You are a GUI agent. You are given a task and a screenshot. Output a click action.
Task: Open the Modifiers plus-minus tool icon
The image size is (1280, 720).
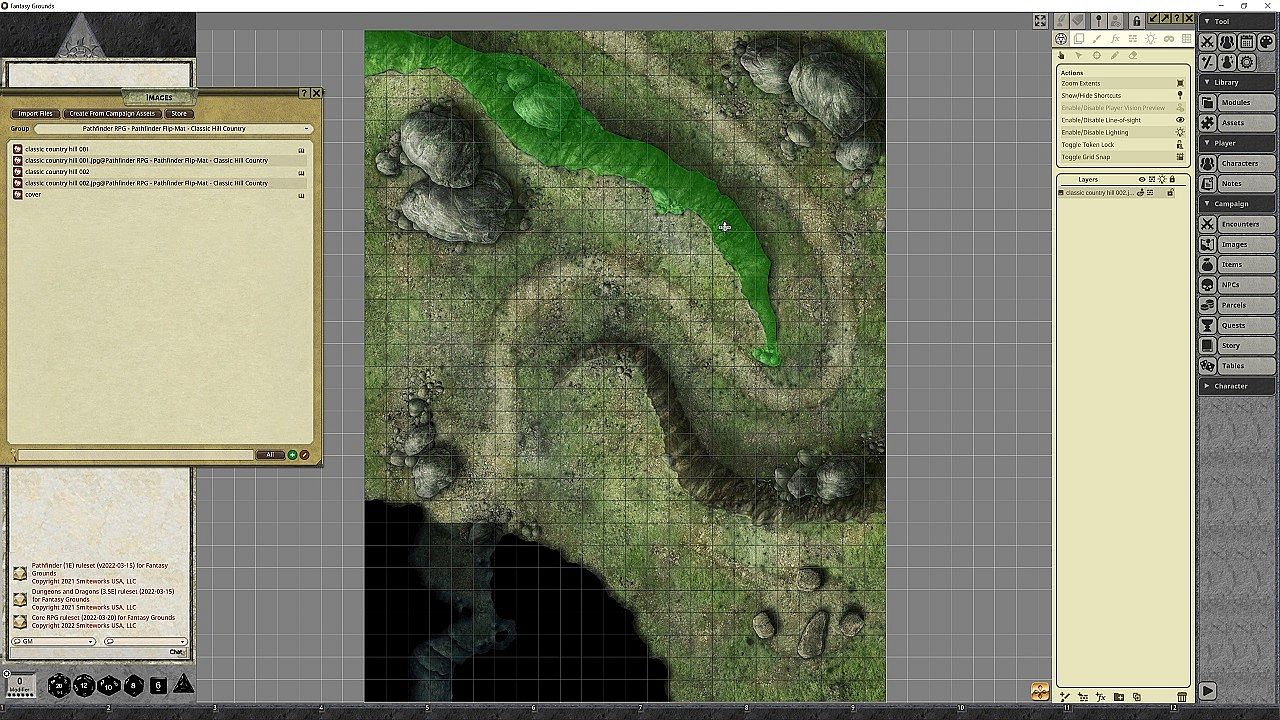point(1208,62)
